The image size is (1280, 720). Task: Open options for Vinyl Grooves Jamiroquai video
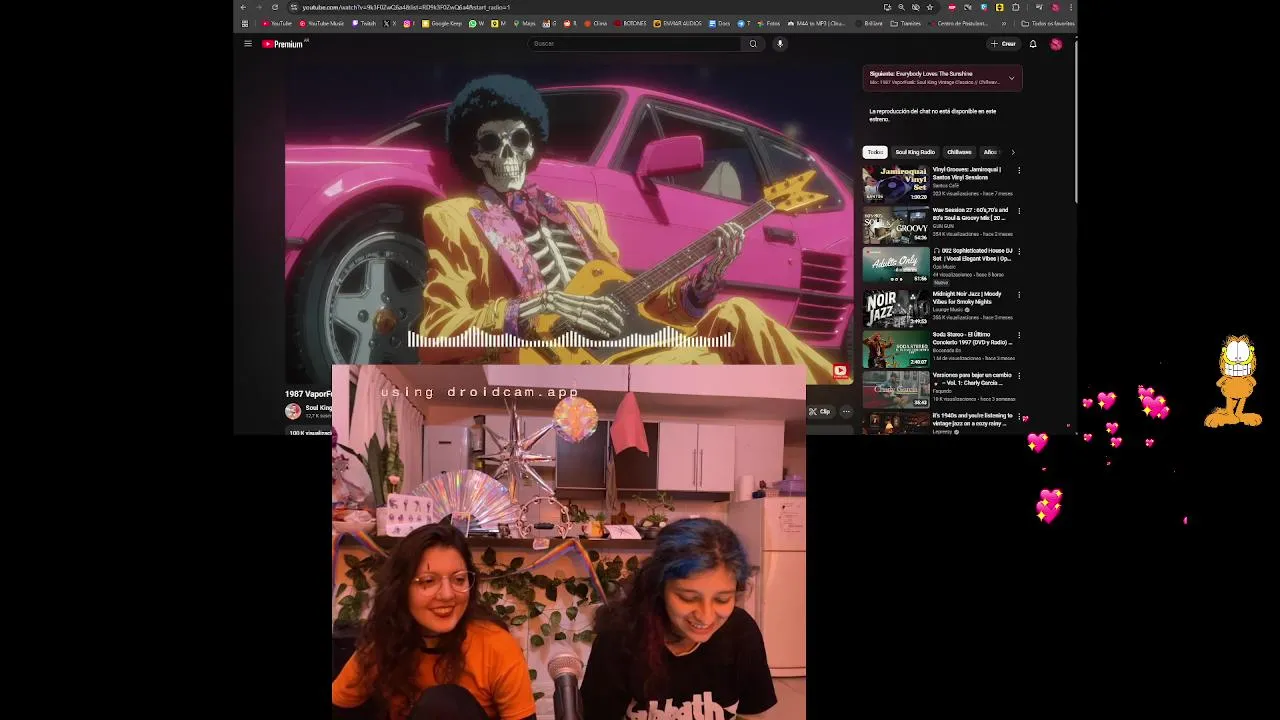point(1019,170)
